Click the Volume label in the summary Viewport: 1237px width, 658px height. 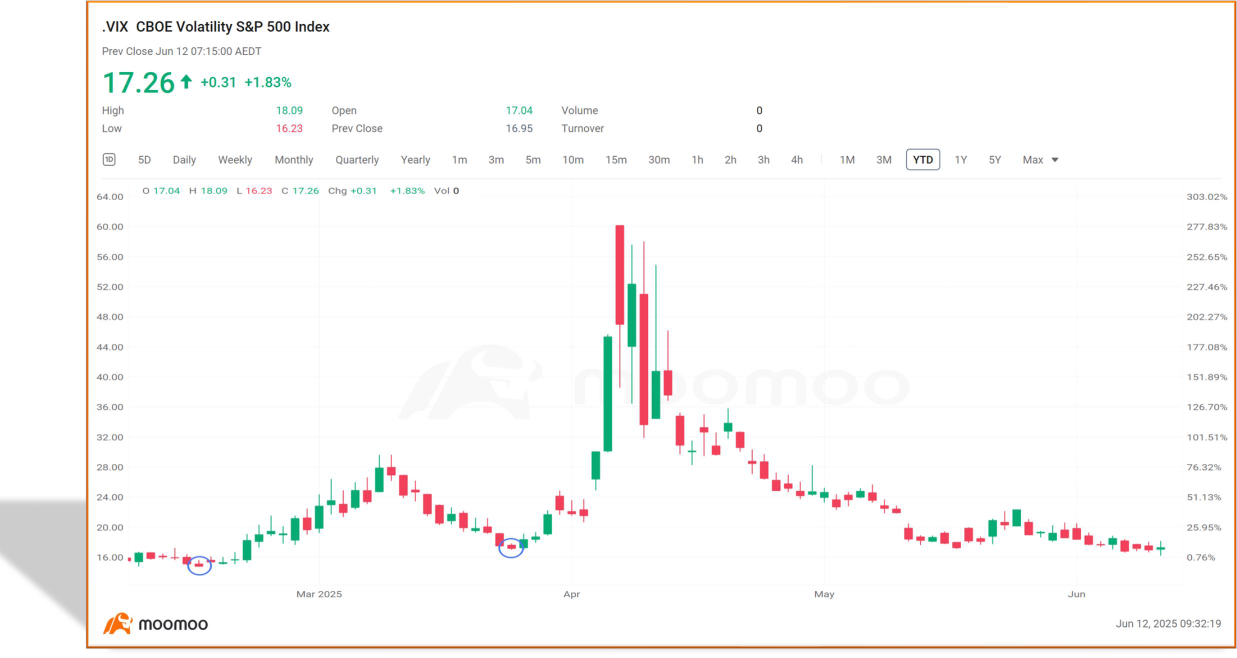[580, 111]
